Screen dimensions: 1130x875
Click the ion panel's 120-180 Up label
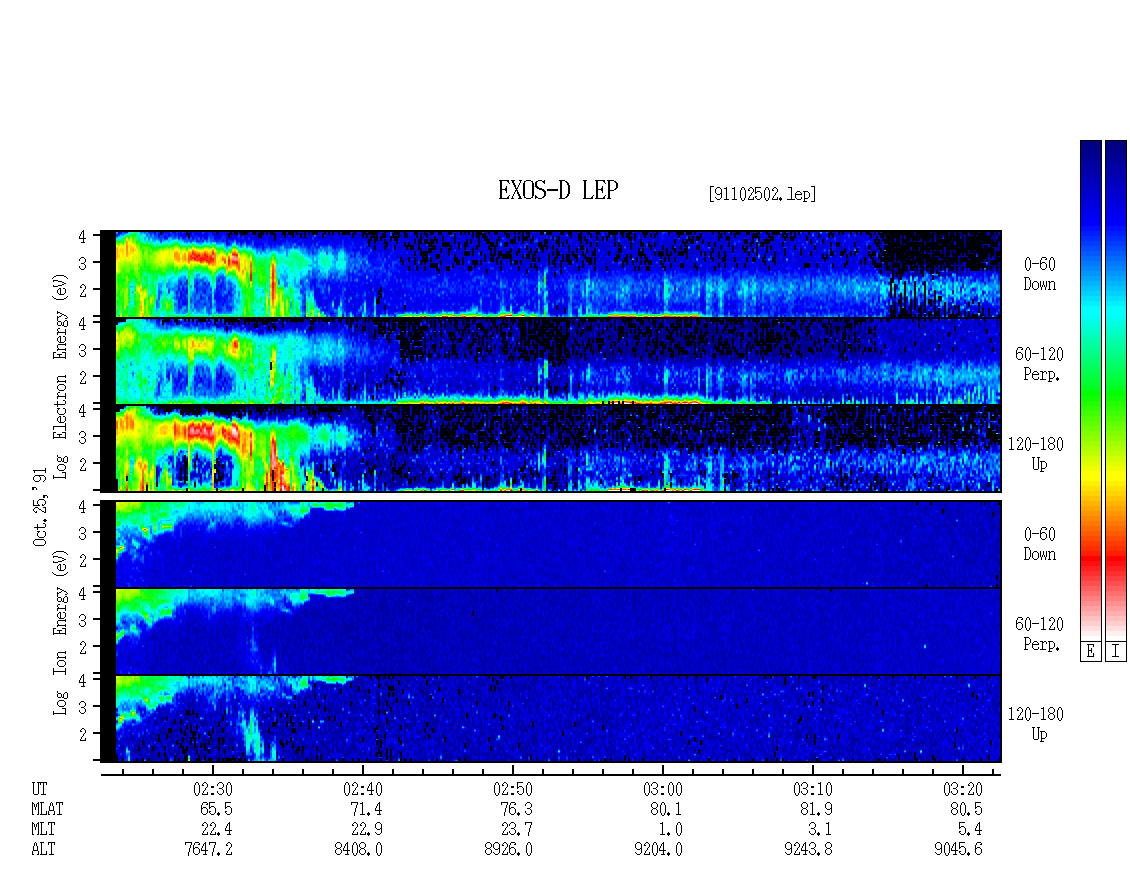(1036, 724)
